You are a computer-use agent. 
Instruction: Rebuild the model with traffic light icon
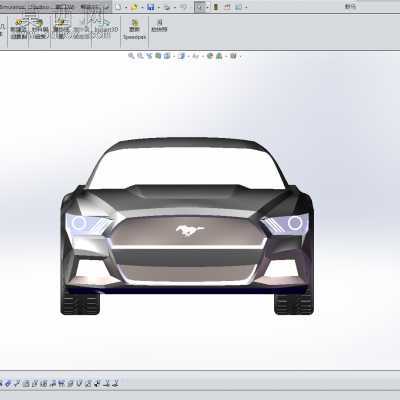(x=216, y=7)
